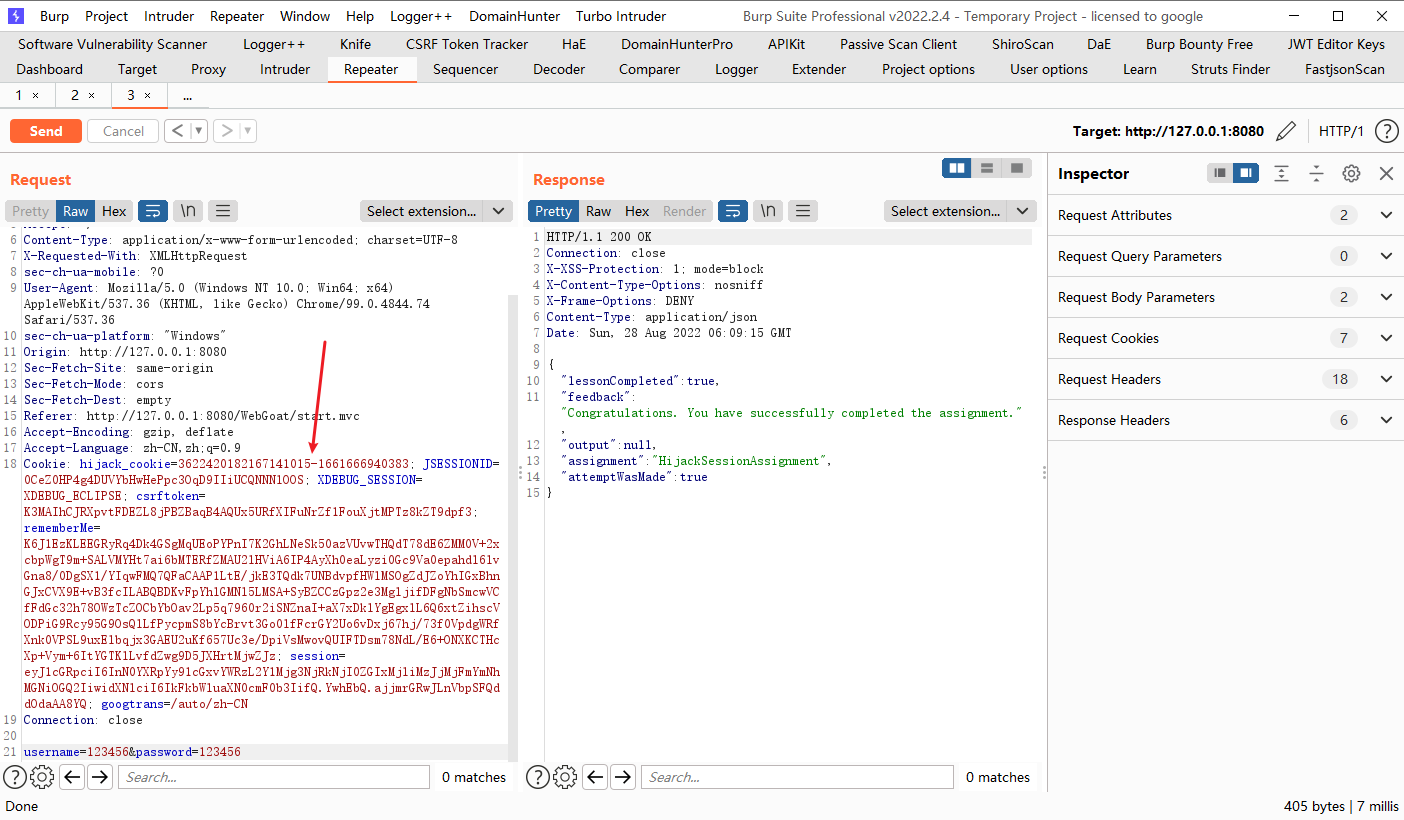The width and height of the screenshot is (1404, 820).
Task: Click the username=123456 body line
Action: click(132, 752)
